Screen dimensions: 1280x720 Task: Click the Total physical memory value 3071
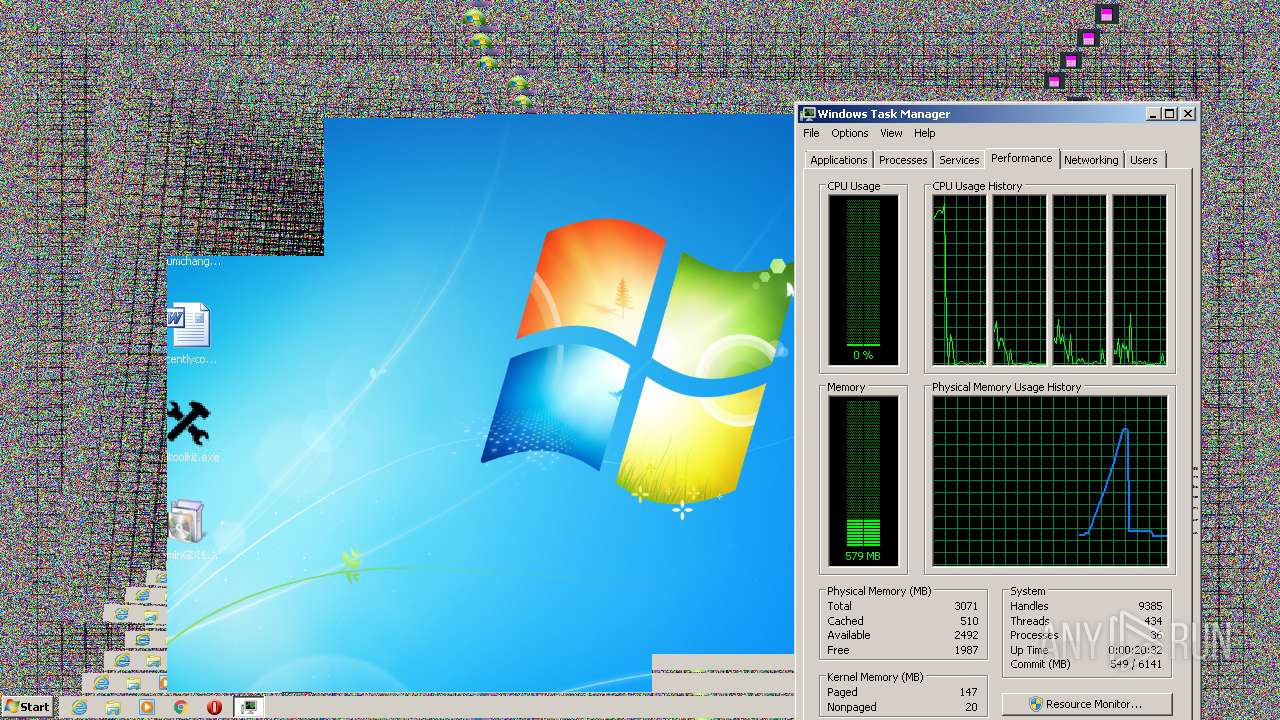965,606
